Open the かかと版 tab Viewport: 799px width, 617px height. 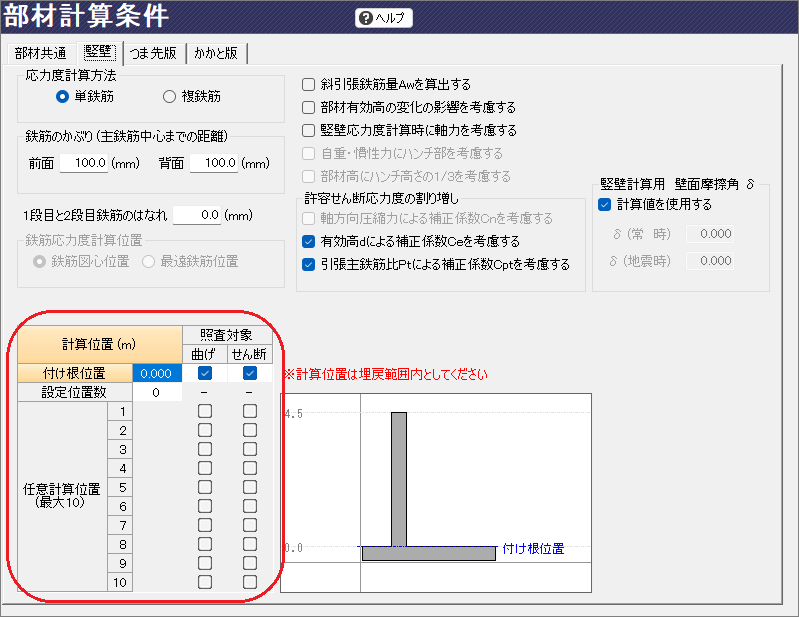coord(215,53)
